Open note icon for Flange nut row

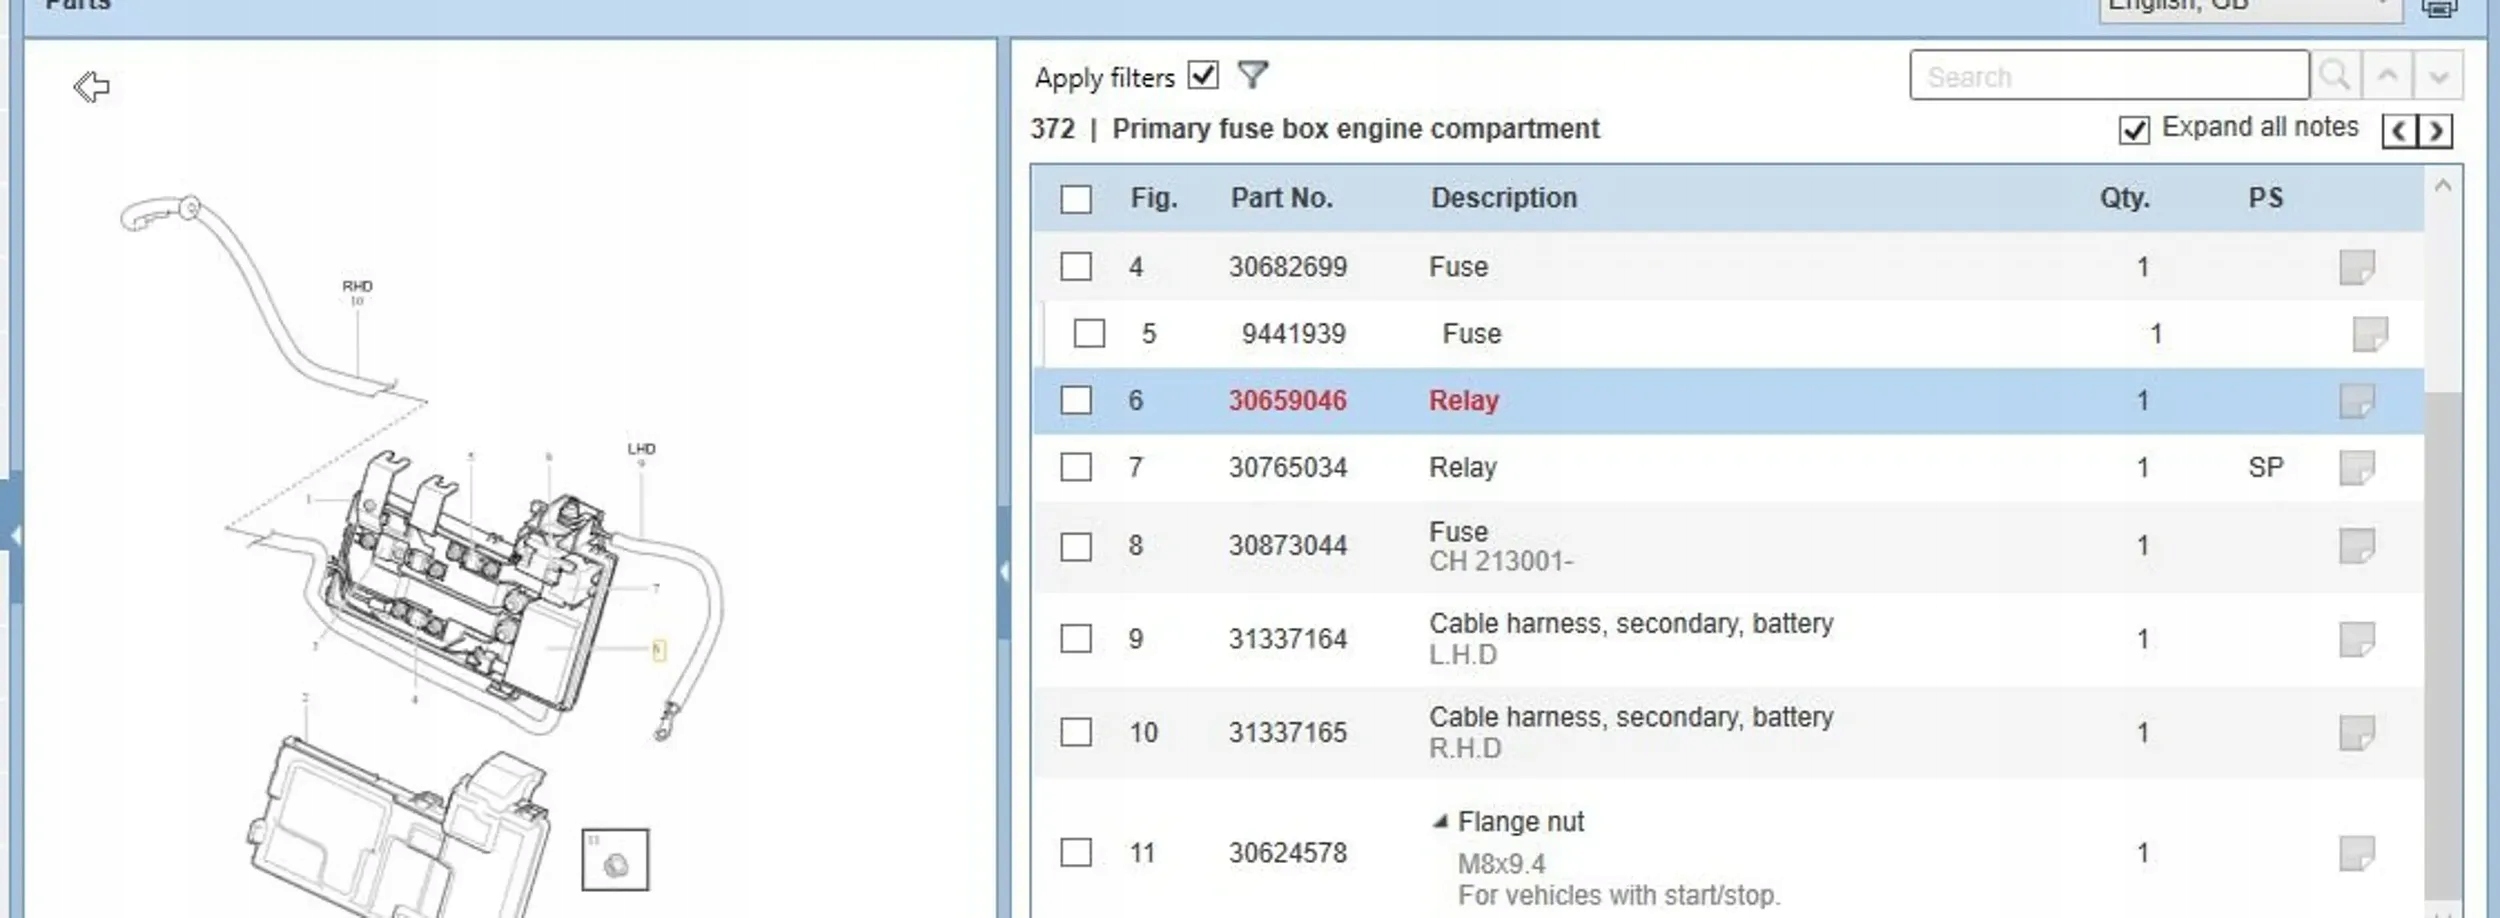pyautogui.click(x=2356, y=853)
